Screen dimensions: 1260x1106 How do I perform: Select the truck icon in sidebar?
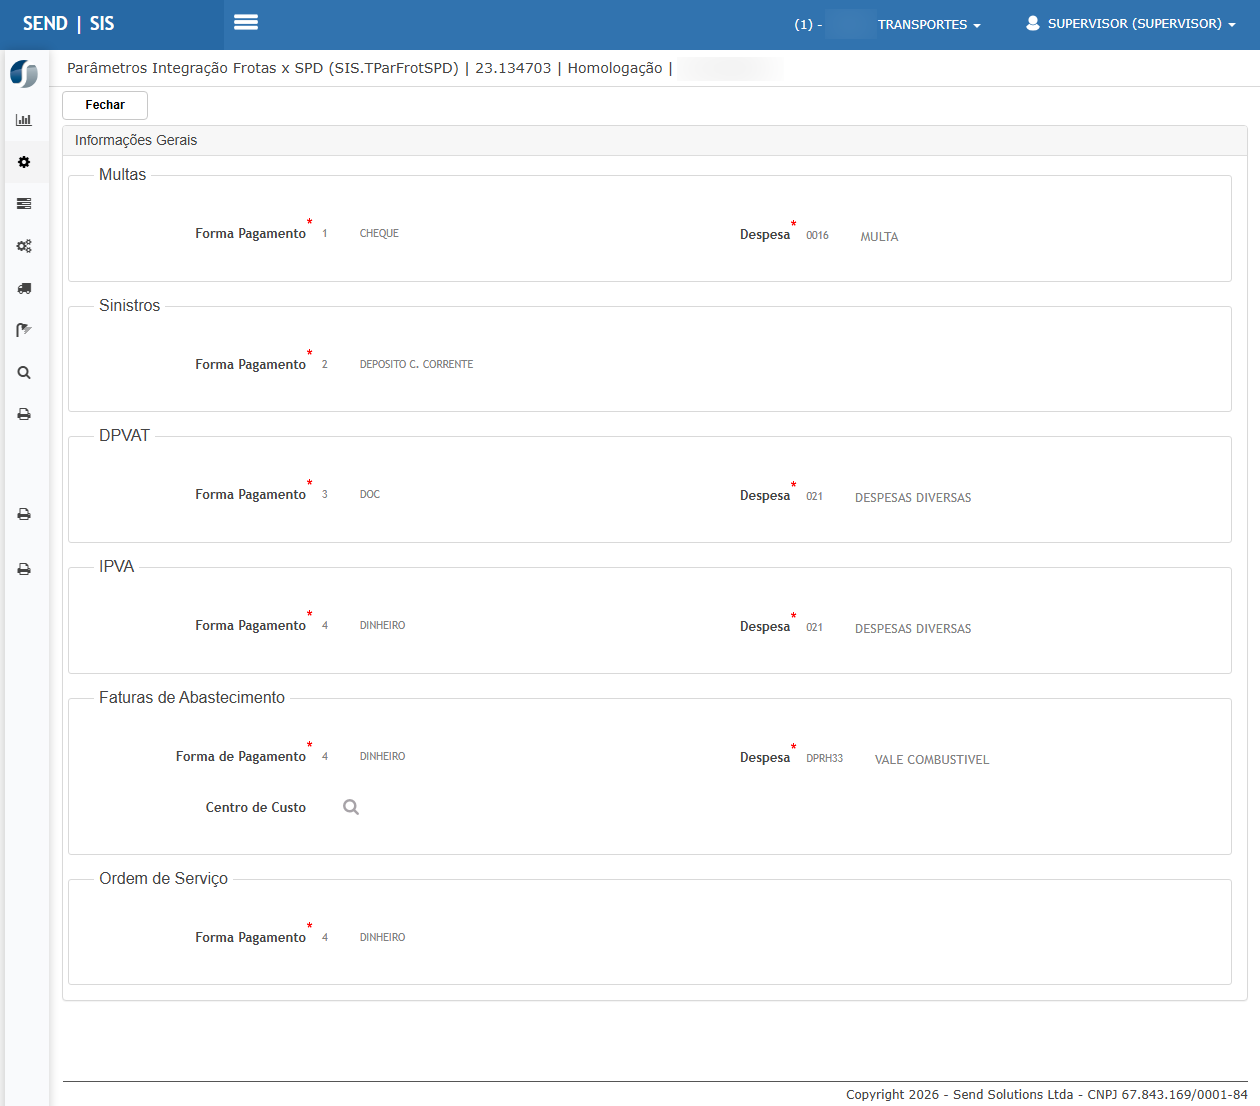24,288
